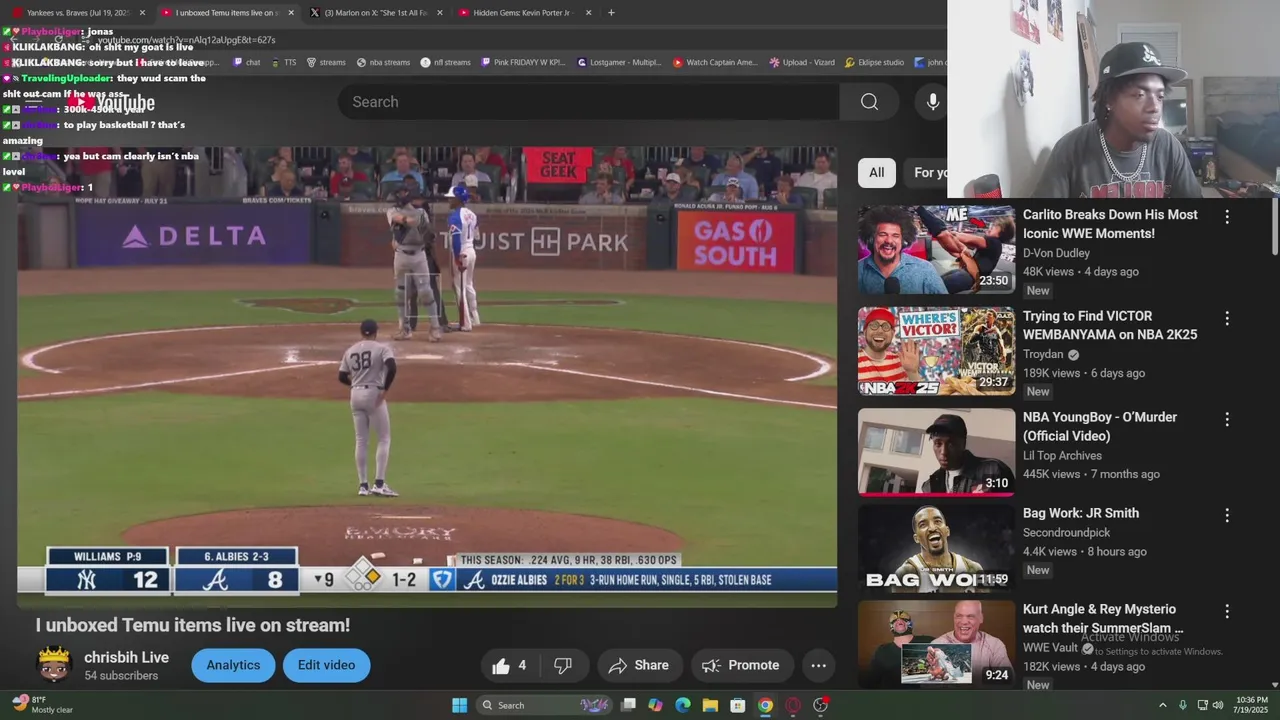The width and height of the screenshot is (1280, 720).
Task: Open options menu for Kurt Angle & Rey Mysterio video
Action: pyautogui.click(x=1227, y=611)
